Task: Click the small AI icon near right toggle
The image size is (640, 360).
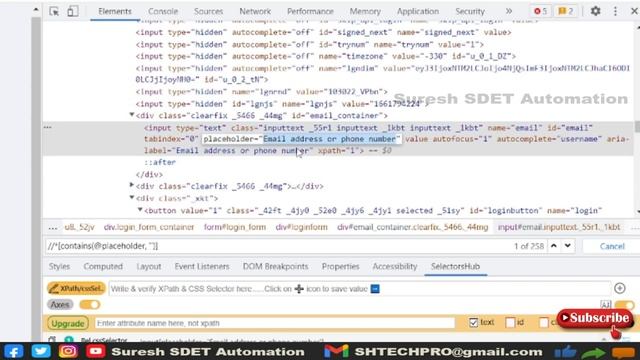Action: click(605, 304)
